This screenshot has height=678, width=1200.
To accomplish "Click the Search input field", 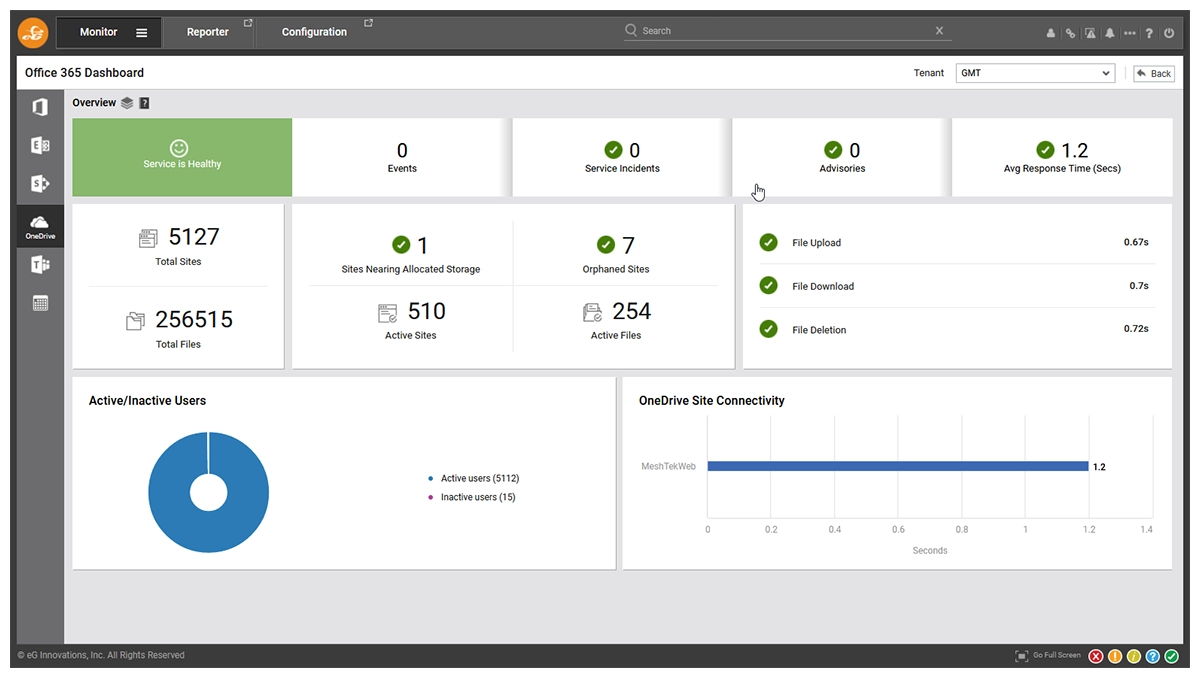I will 785,31.
